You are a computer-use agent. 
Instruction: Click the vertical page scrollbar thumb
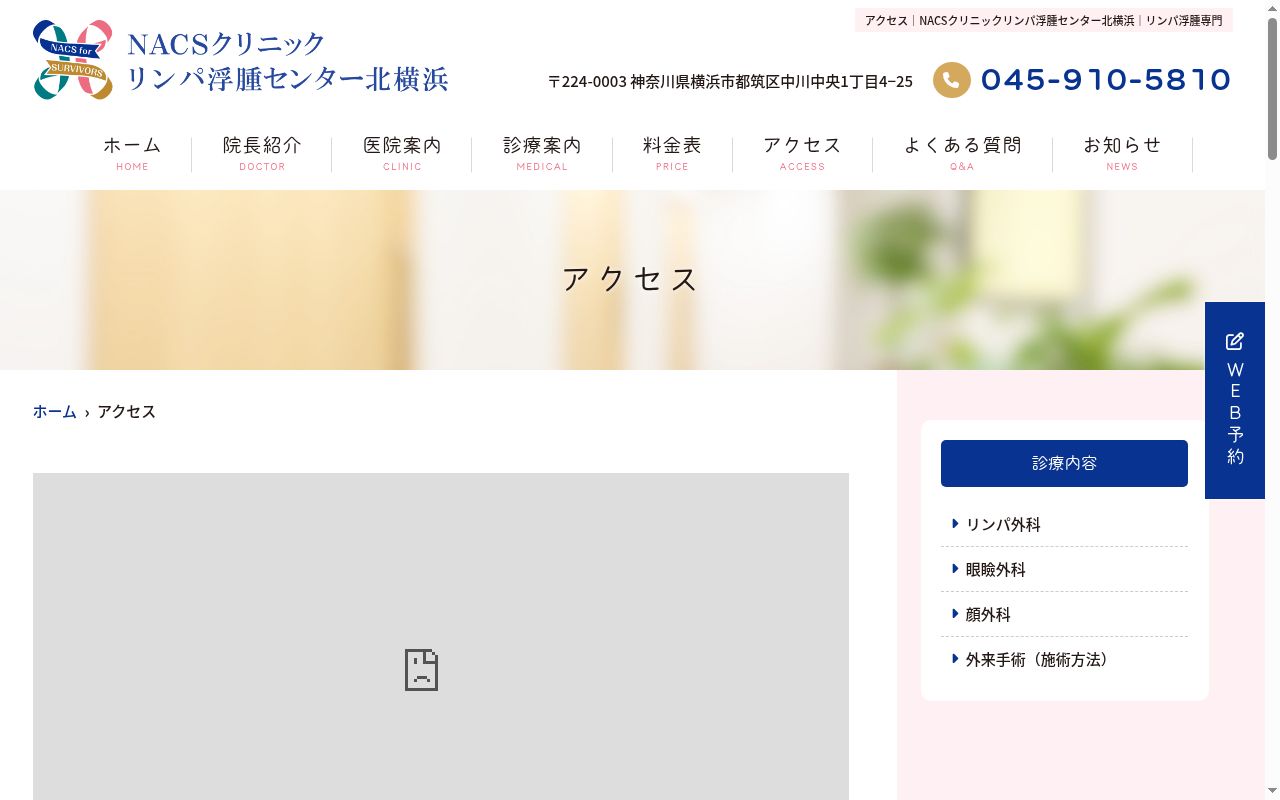(1272, 88)
